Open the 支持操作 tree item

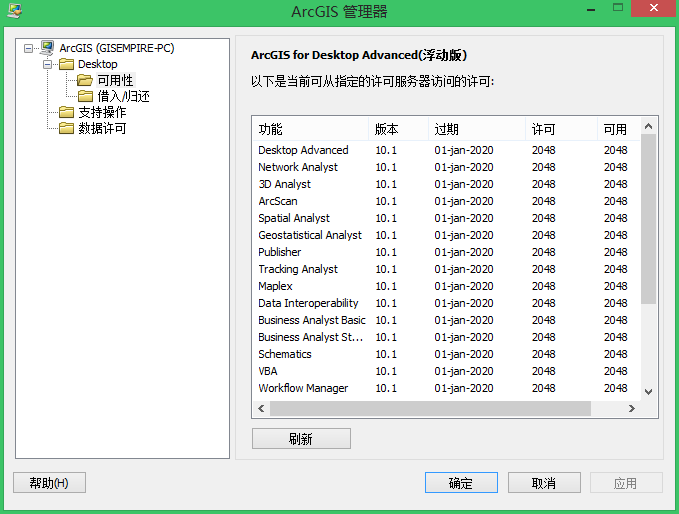point(102,112)
